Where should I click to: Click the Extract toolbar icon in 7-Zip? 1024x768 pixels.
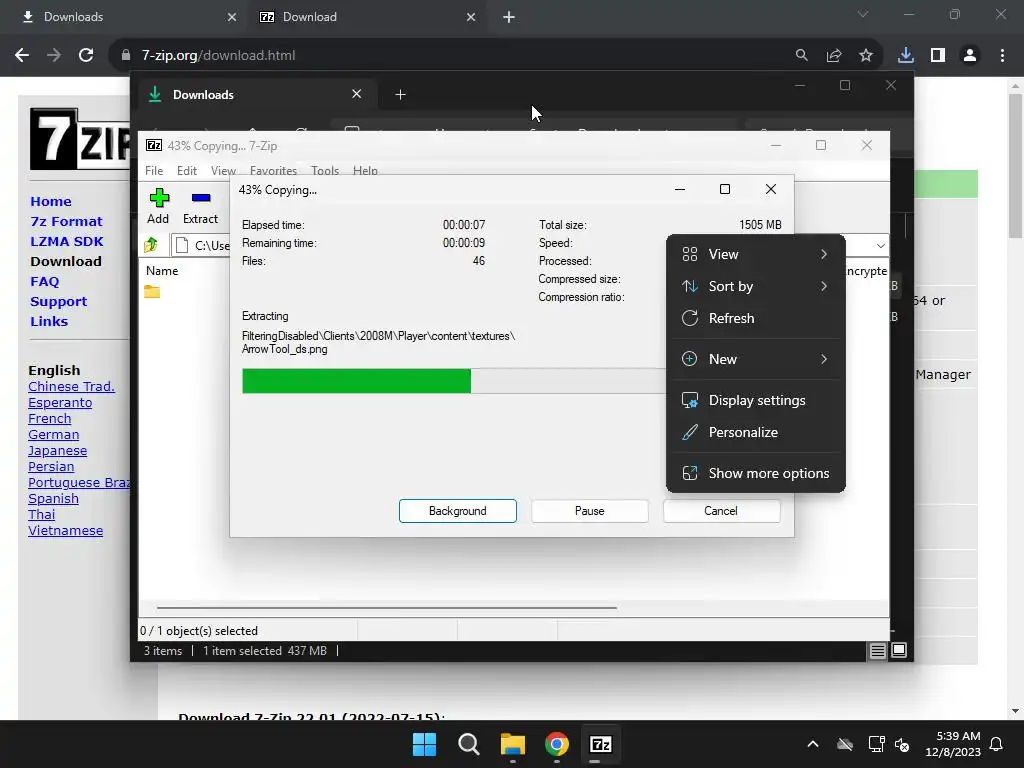pos(200,198)
